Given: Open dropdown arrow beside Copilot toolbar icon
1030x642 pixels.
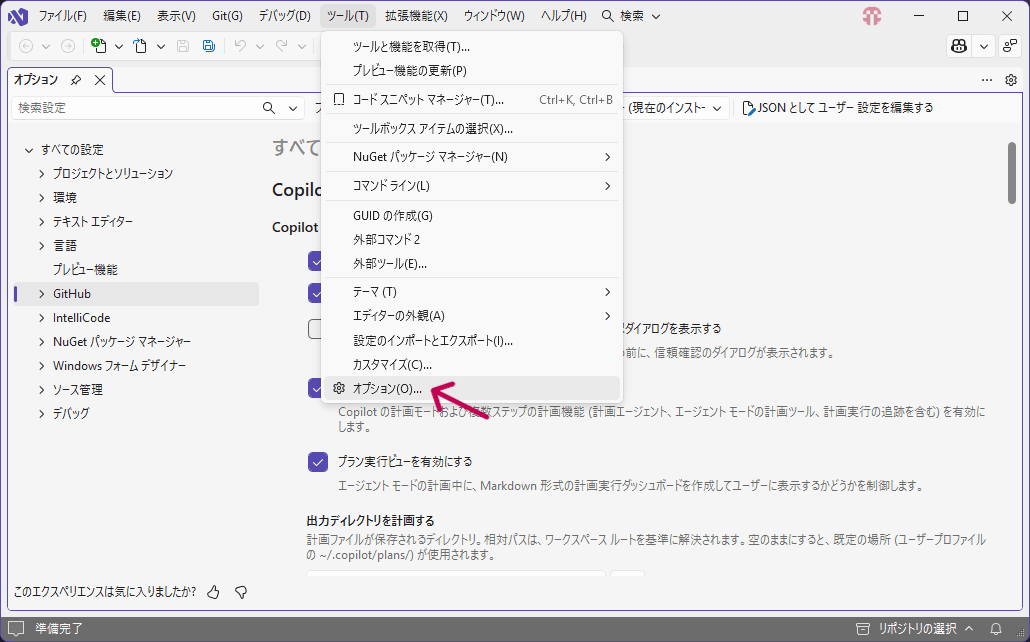Looking at the screenshot, I should [x=983, y=46].
